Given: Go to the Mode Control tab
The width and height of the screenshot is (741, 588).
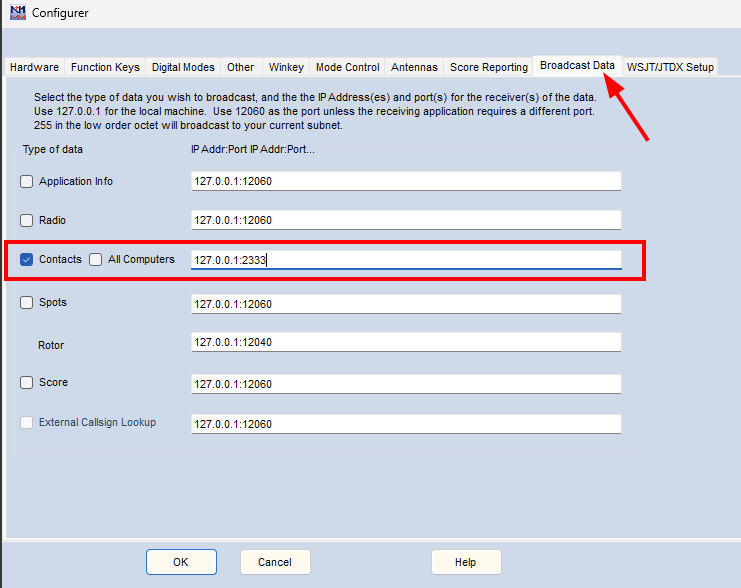Looking at the screenshot, I should (347, 68).
